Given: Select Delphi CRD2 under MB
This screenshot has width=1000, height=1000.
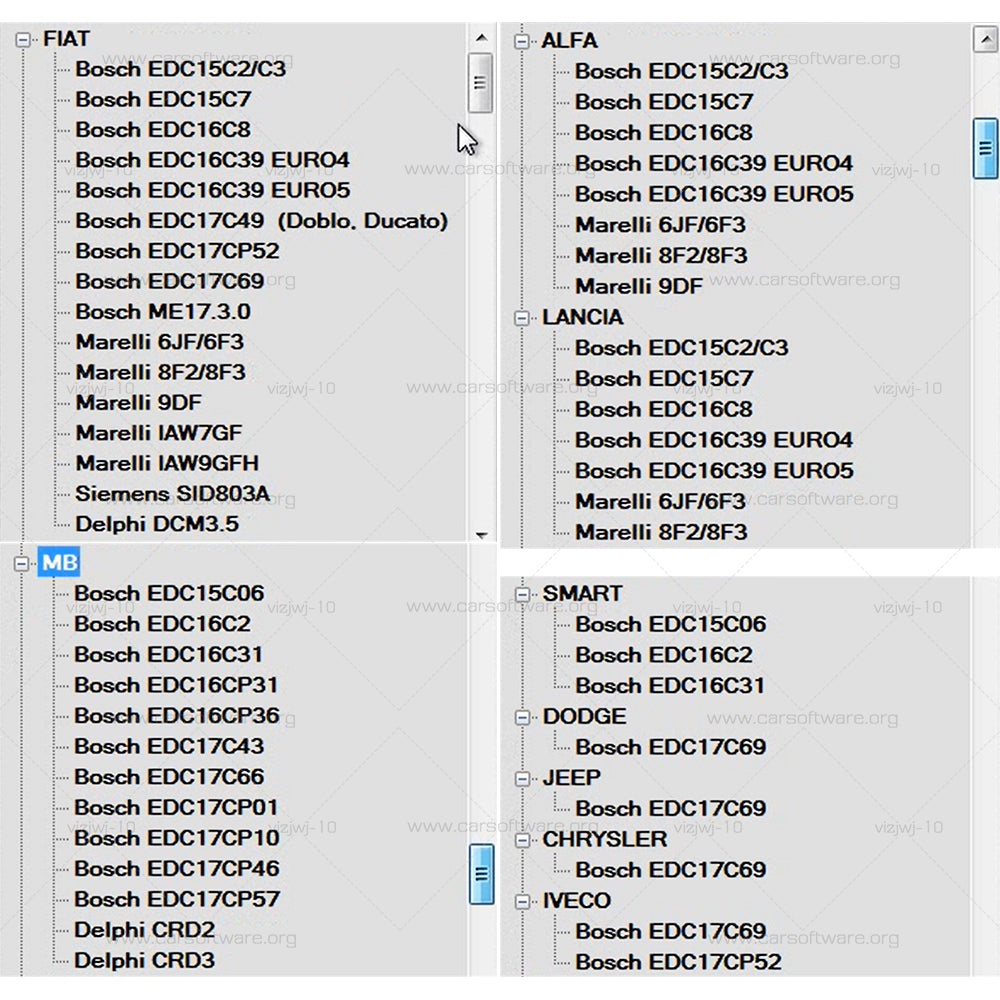Looking at the screenshot, I should coord(145,930).
